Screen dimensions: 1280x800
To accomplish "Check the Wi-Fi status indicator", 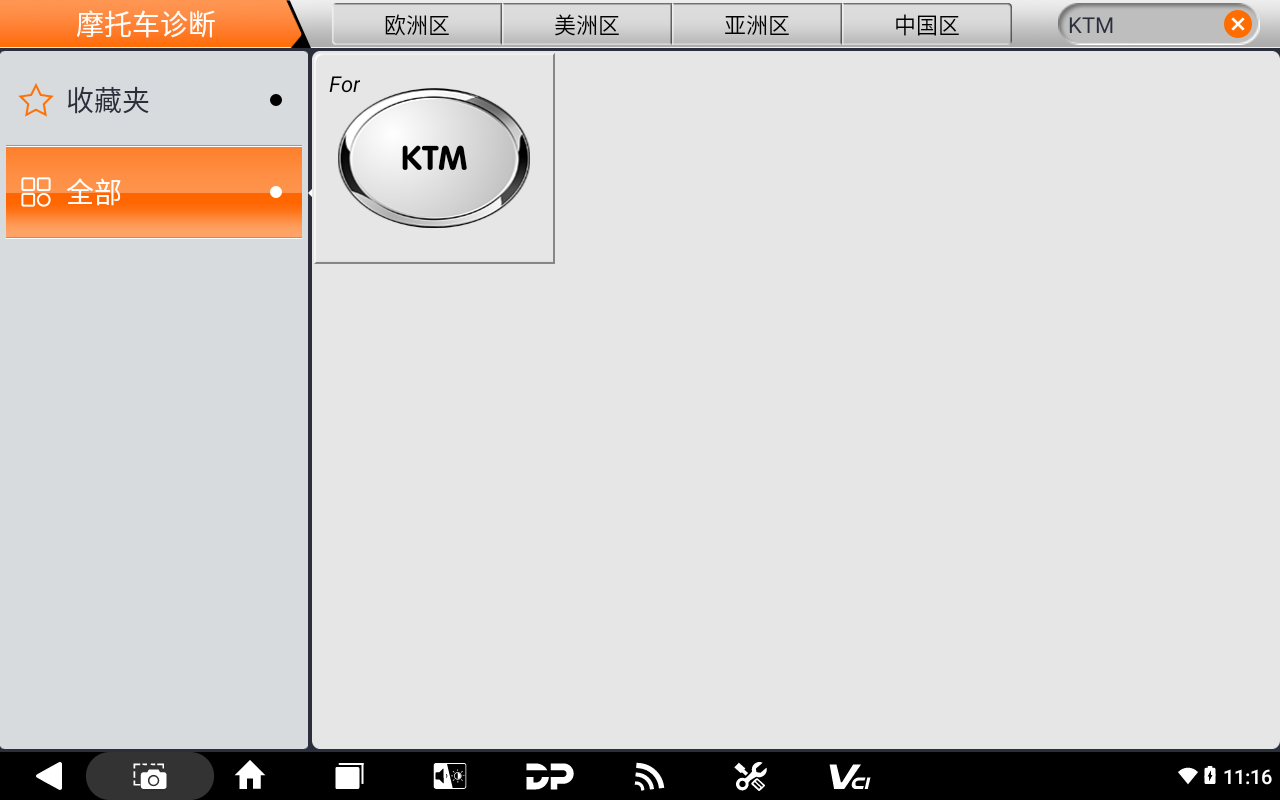I will pyautogui.click(x=1188, y=776).
